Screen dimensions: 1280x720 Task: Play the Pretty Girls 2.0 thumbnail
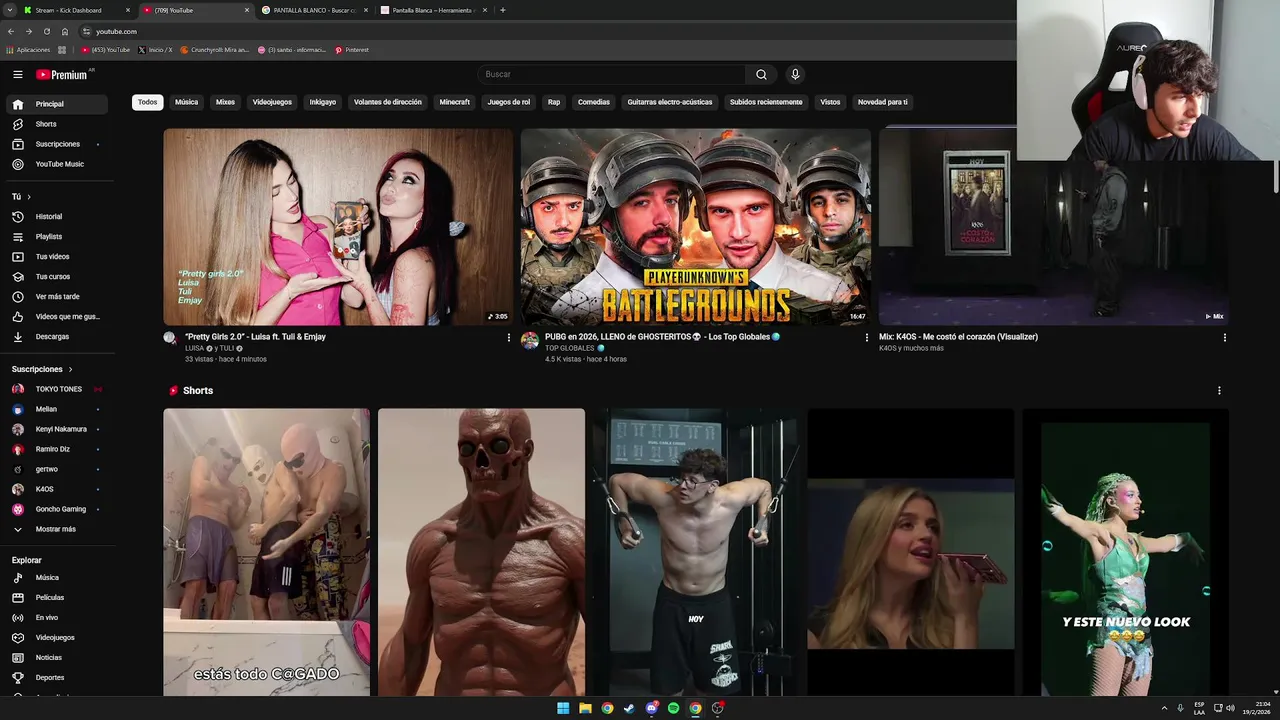click(338, 226)
